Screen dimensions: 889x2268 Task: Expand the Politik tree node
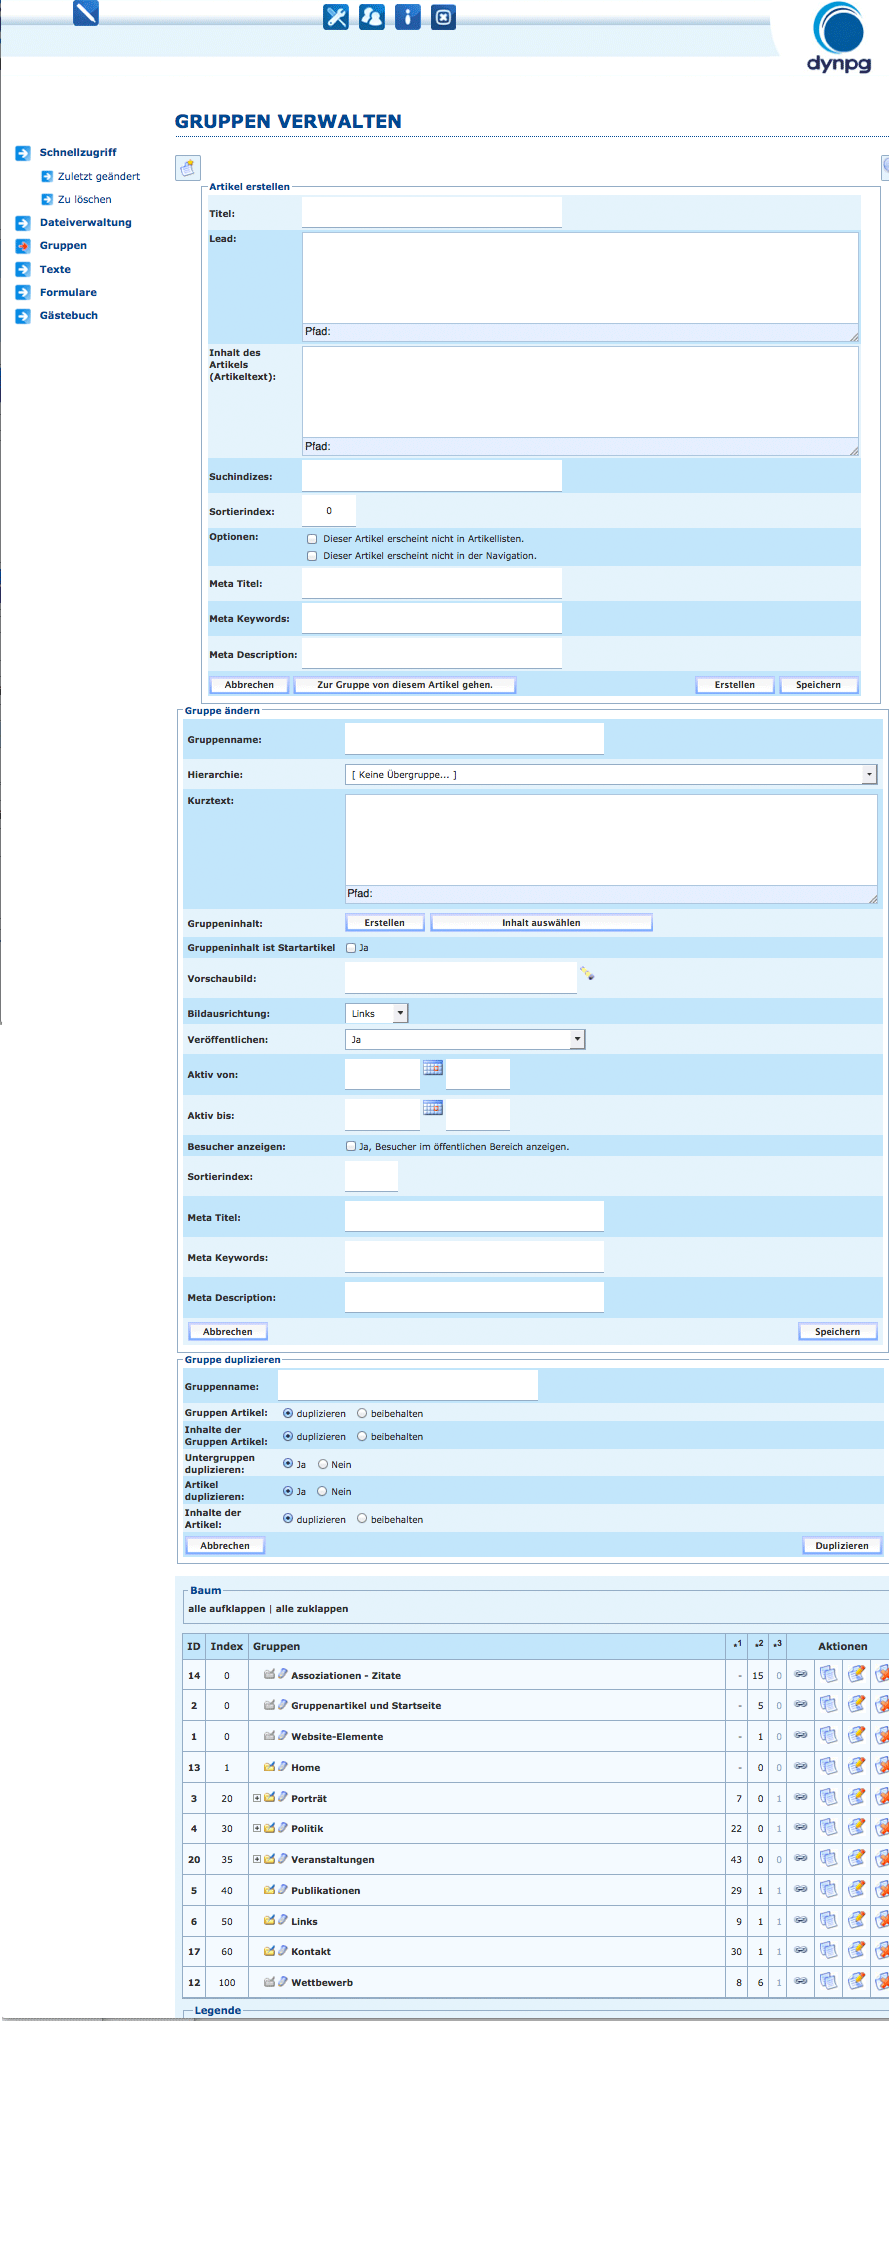(257, 1828)
